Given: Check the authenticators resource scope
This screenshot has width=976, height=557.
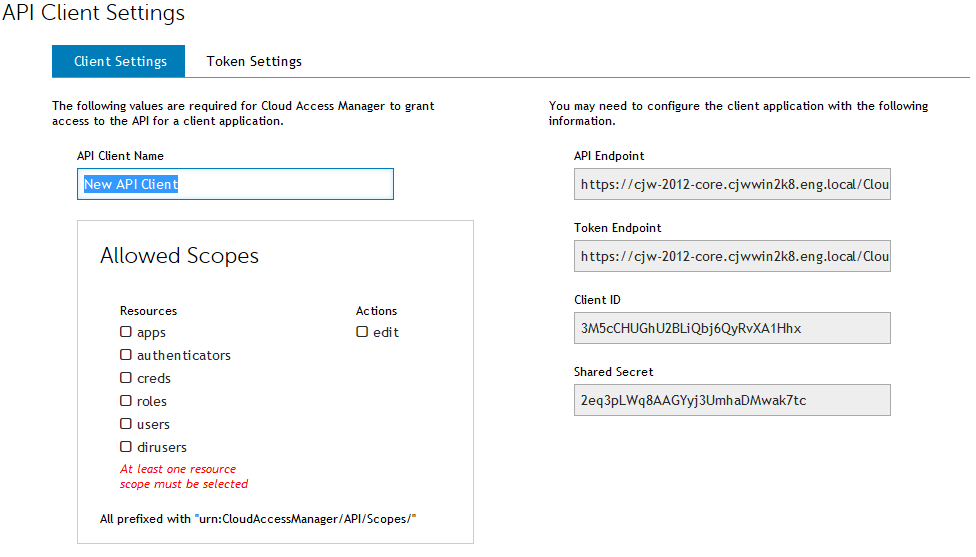Looking at the screenshot, I should click(126, 355).
